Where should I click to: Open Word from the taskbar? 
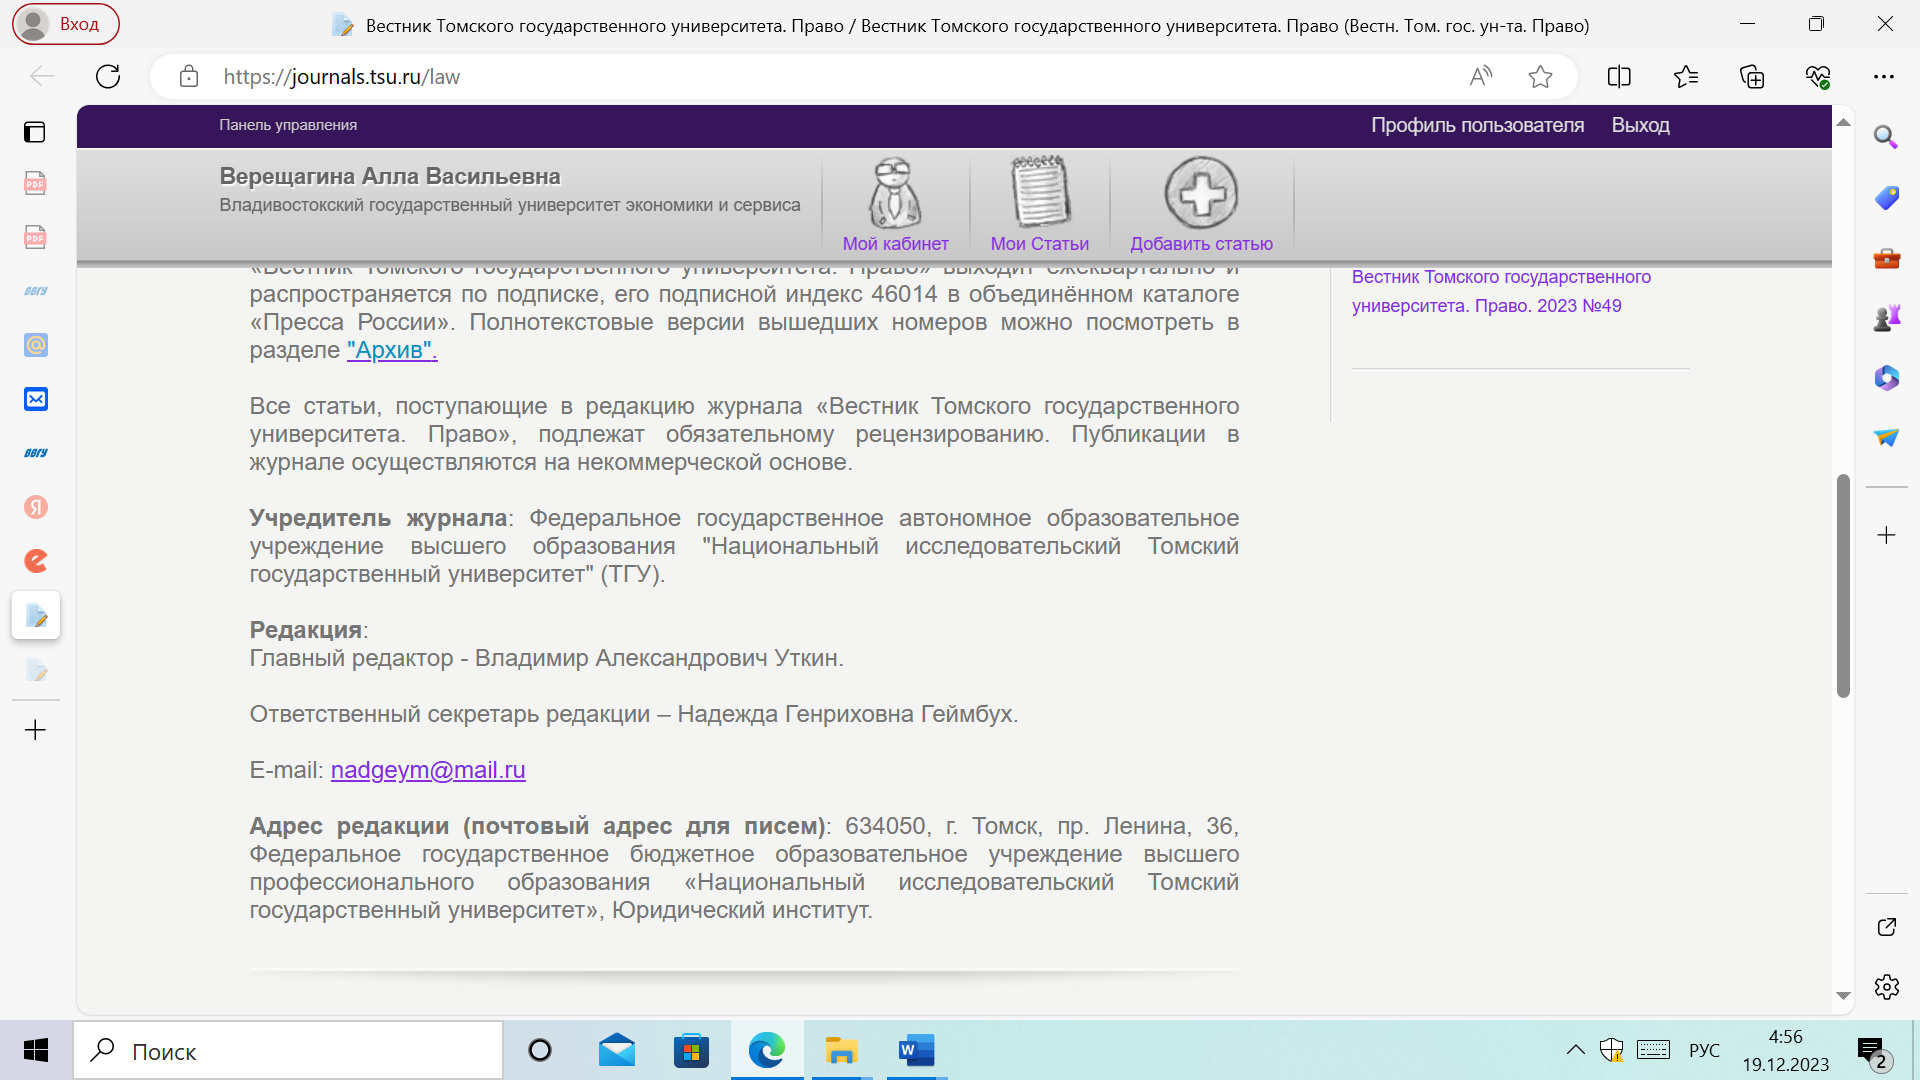[x=916, y=1051]
